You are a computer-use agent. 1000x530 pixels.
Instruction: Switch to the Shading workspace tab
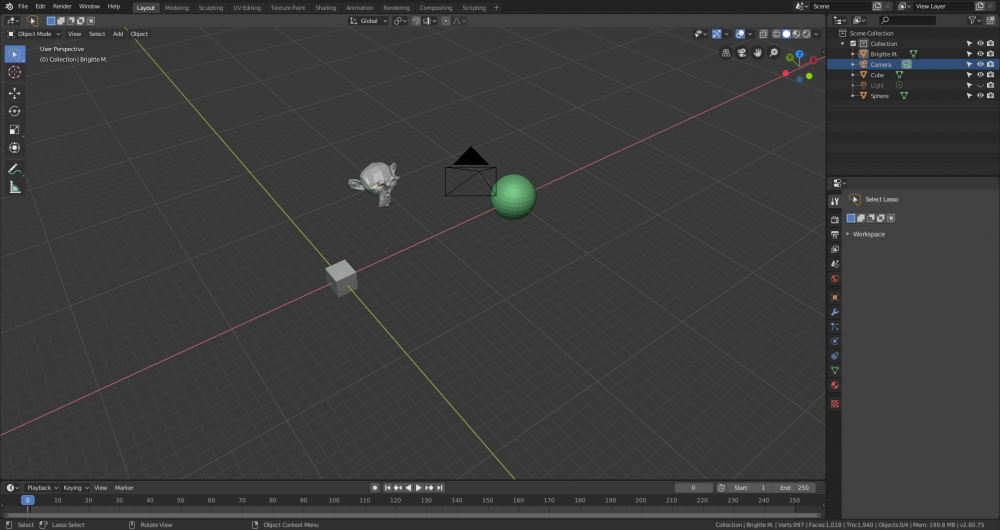tap(325, 8)
